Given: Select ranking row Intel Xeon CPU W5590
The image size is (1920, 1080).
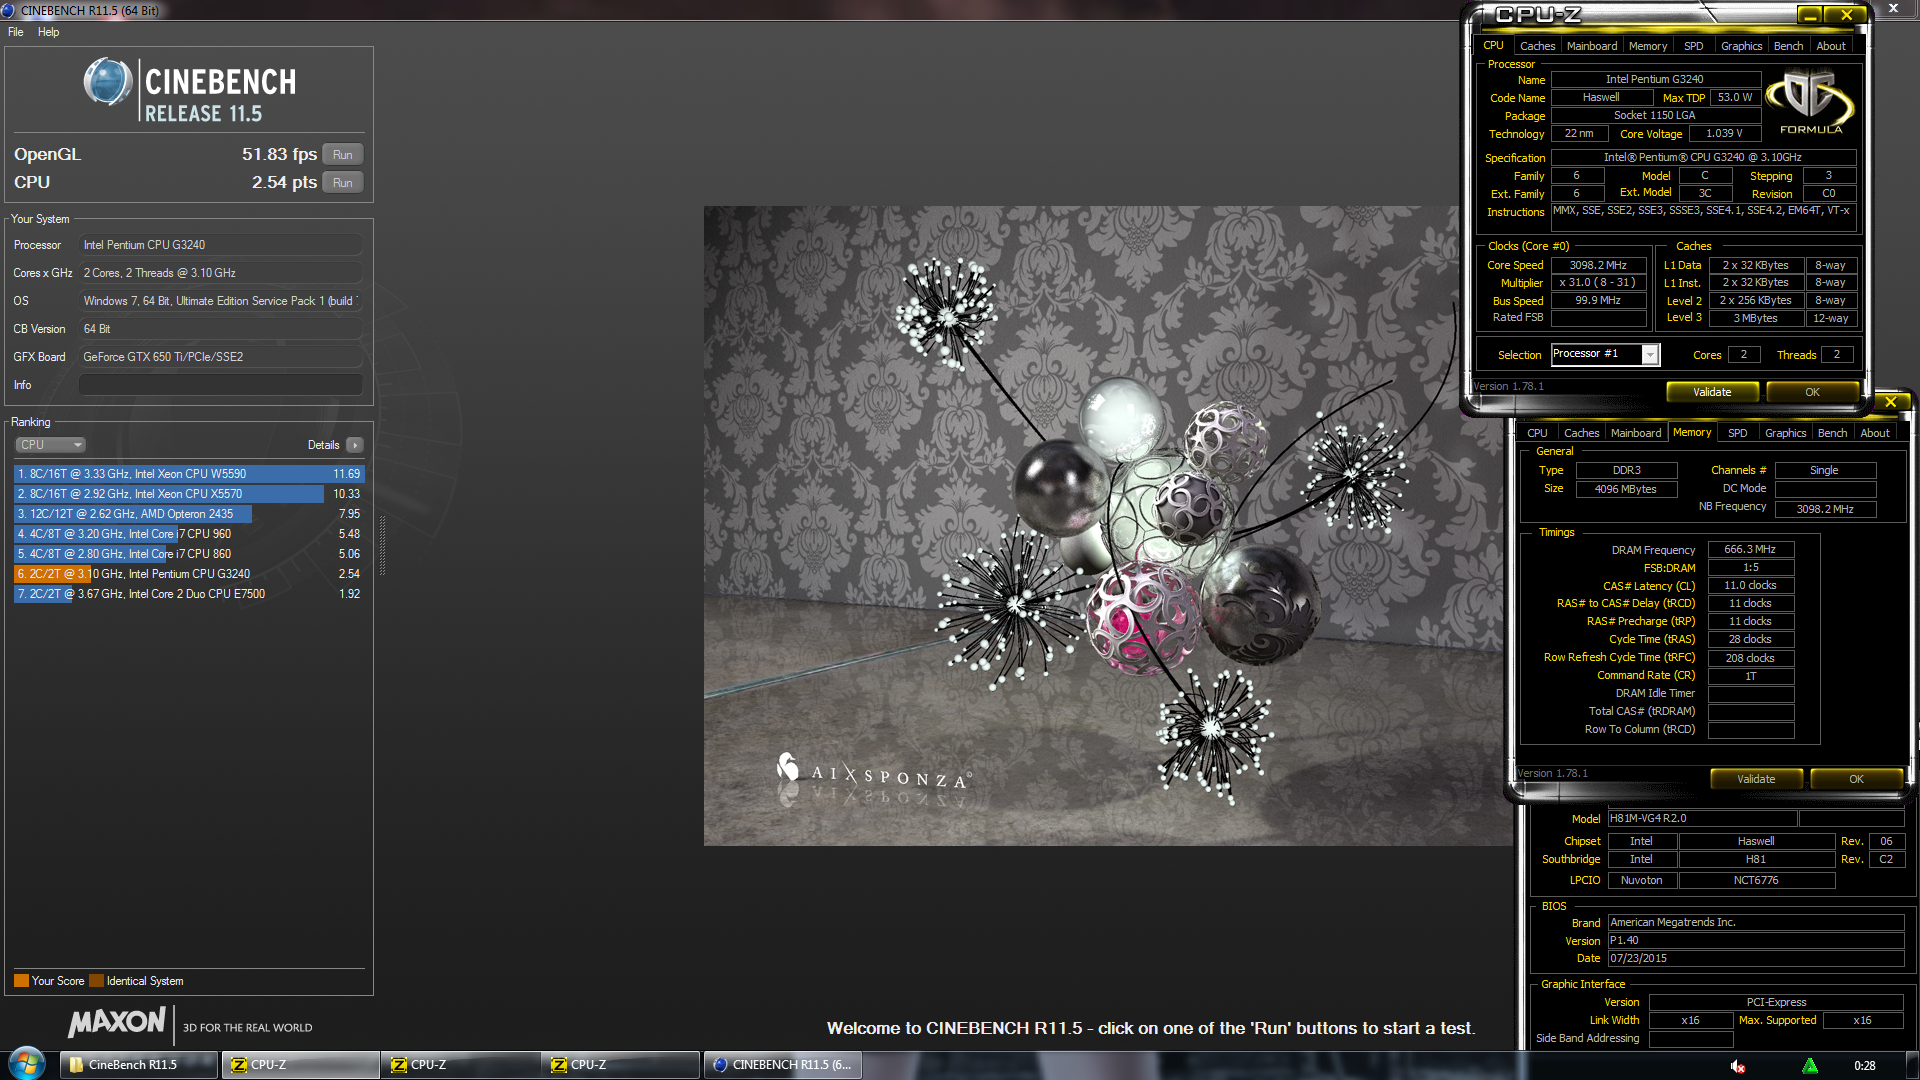Looking at the screenshot, I should click(189, 474).
